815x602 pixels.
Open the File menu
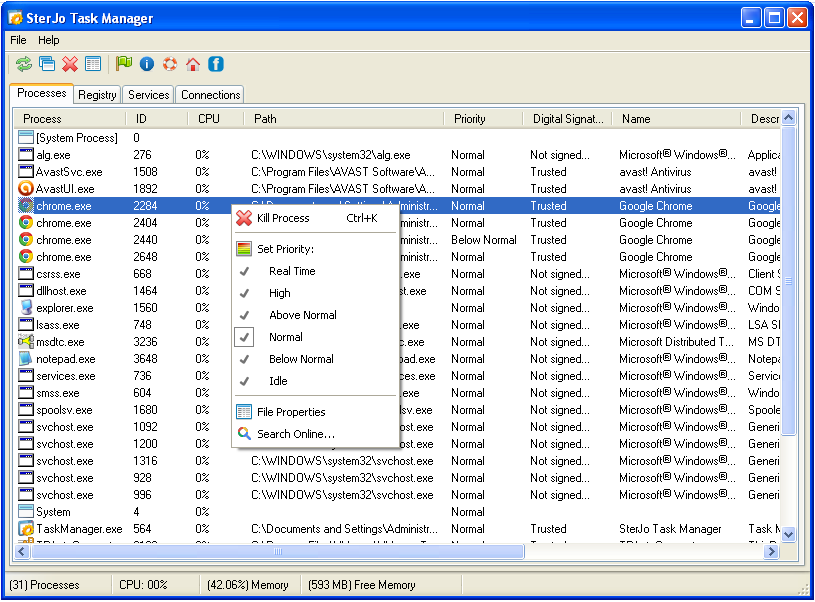(x=17, y=40)
